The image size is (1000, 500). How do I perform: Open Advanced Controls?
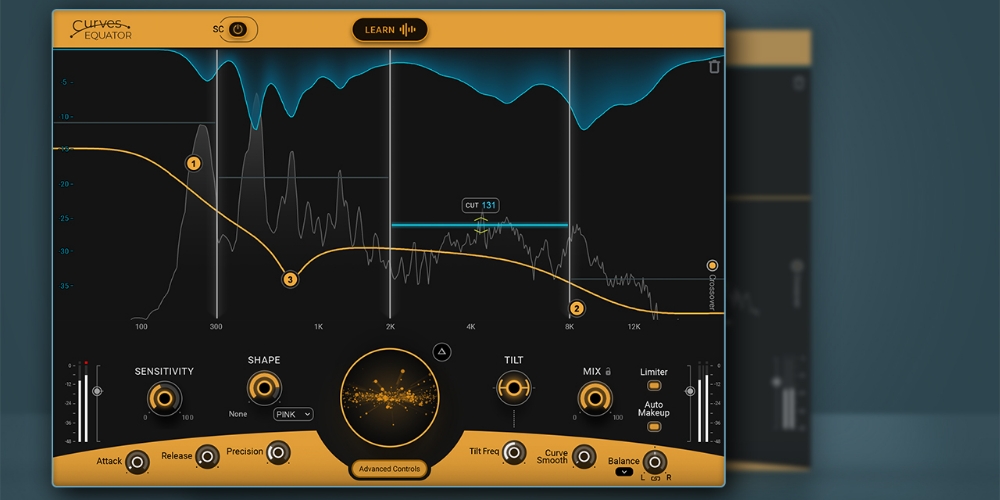tap(390, 469)
